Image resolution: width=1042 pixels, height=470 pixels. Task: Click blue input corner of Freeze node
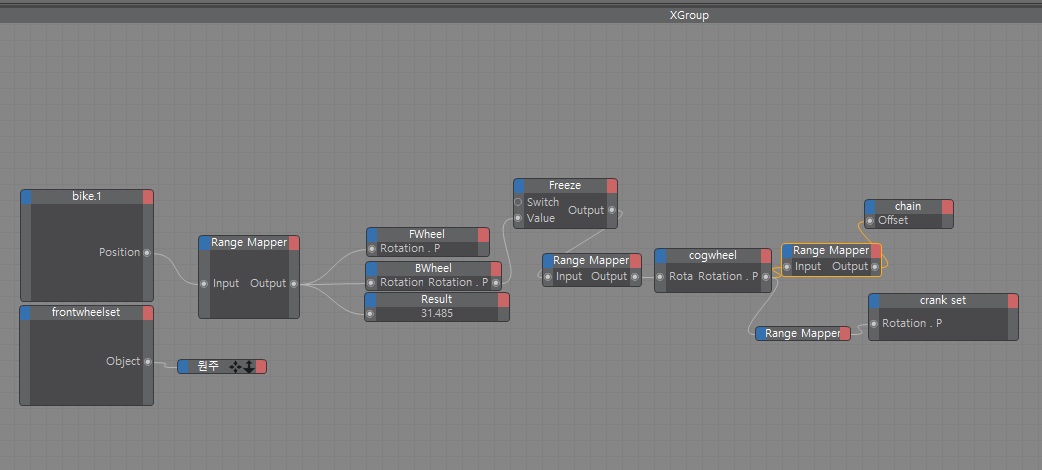tap(519, 186)
